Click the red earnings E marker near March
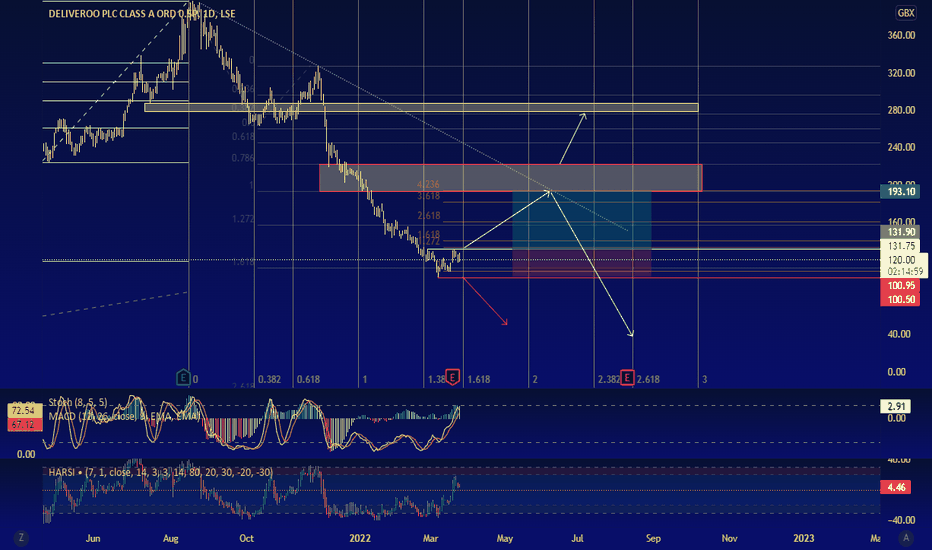 (453, 377)
